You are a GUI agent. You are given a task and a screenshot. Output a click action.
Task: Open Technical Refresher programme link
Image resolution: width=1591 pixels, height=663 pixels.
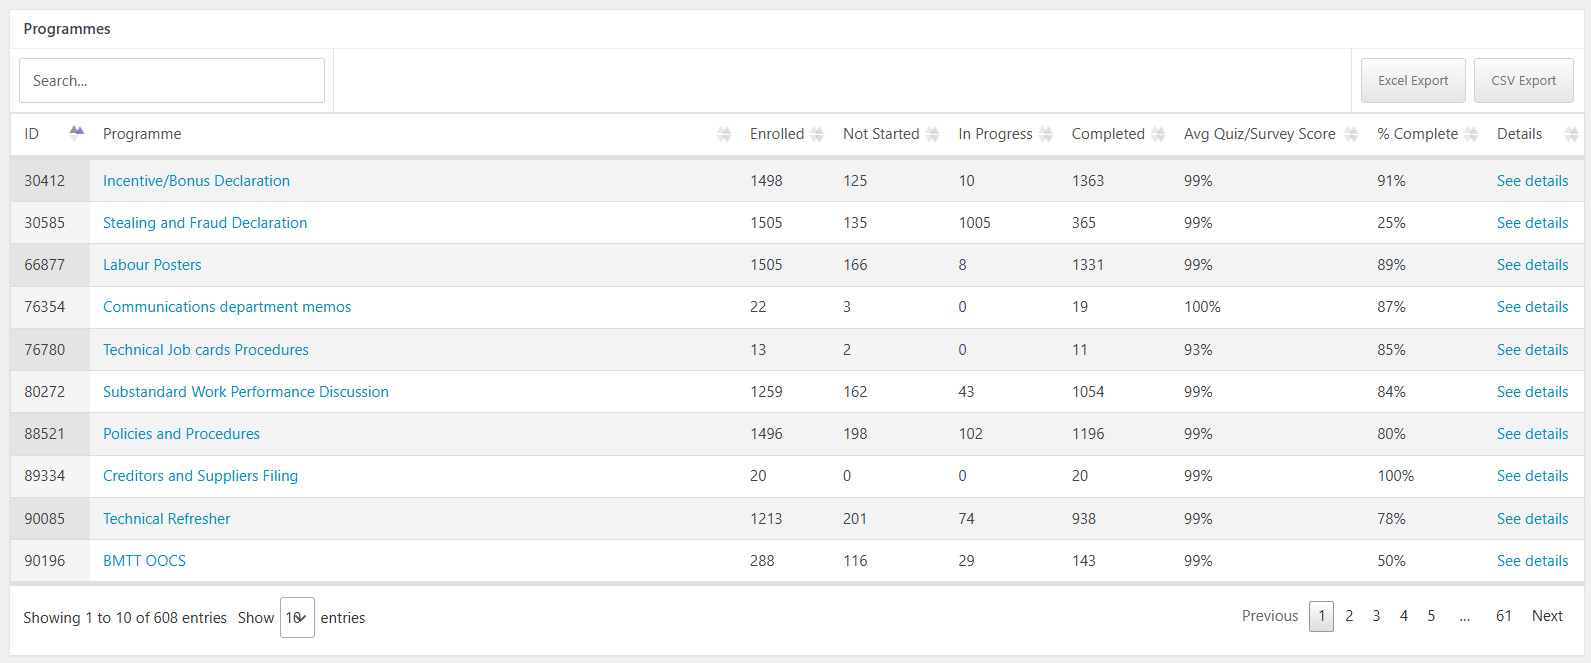point(166,519)
